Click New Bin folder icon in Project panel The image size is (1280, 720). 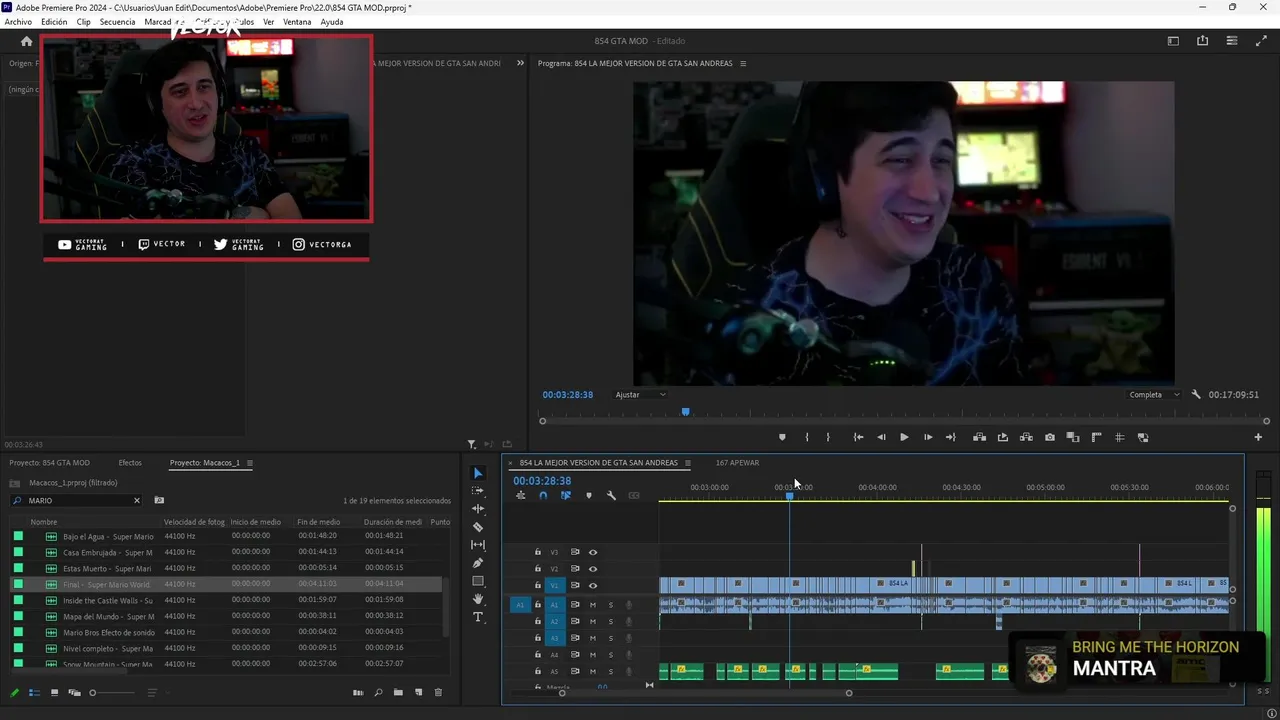point(398,692)
